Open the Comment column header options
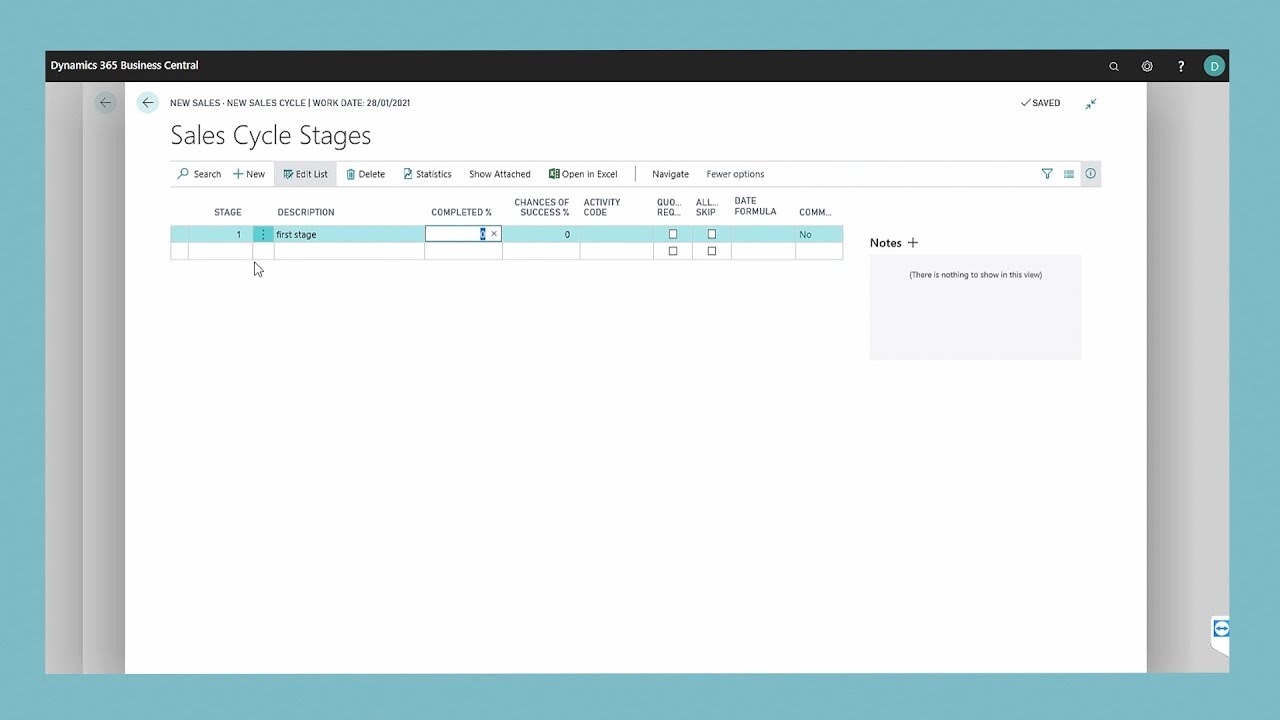1280x720 pixels. pos(815,212)
